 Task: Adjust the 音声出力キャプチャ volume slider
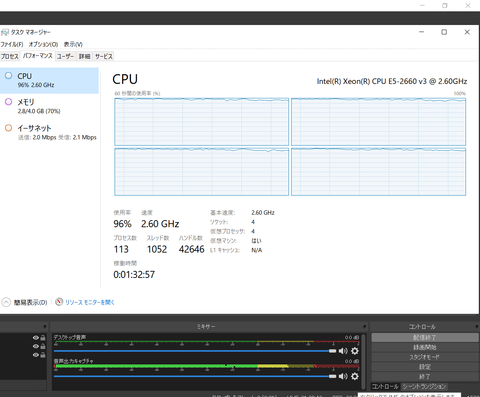(x=195, y=376)
